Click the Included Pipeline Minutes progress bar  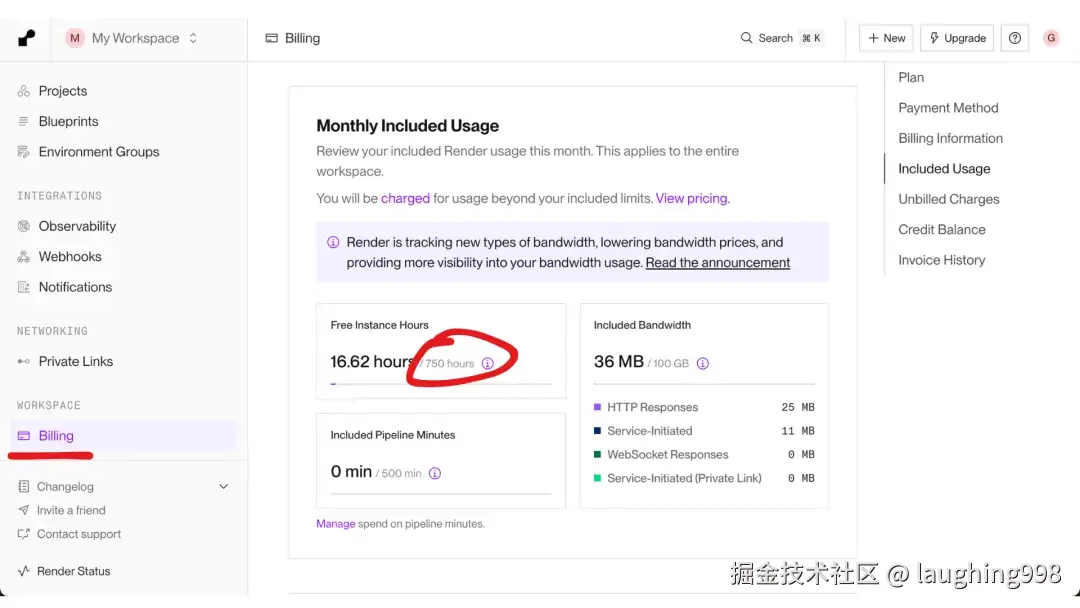(x=441, y=494)
